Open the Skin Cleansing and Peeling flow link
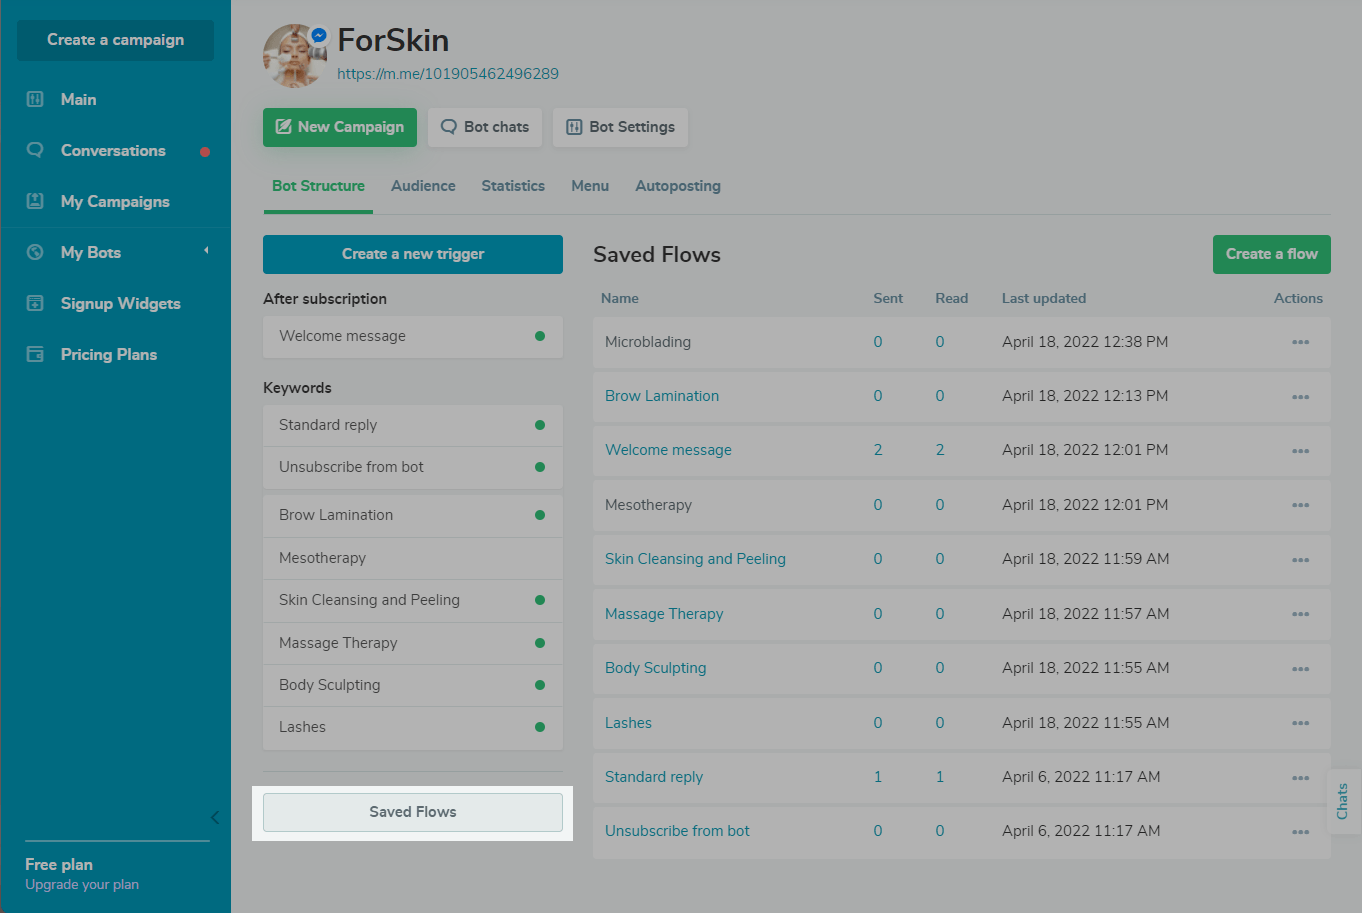The height and width of the screenshot is (913, 1362). 695,559
